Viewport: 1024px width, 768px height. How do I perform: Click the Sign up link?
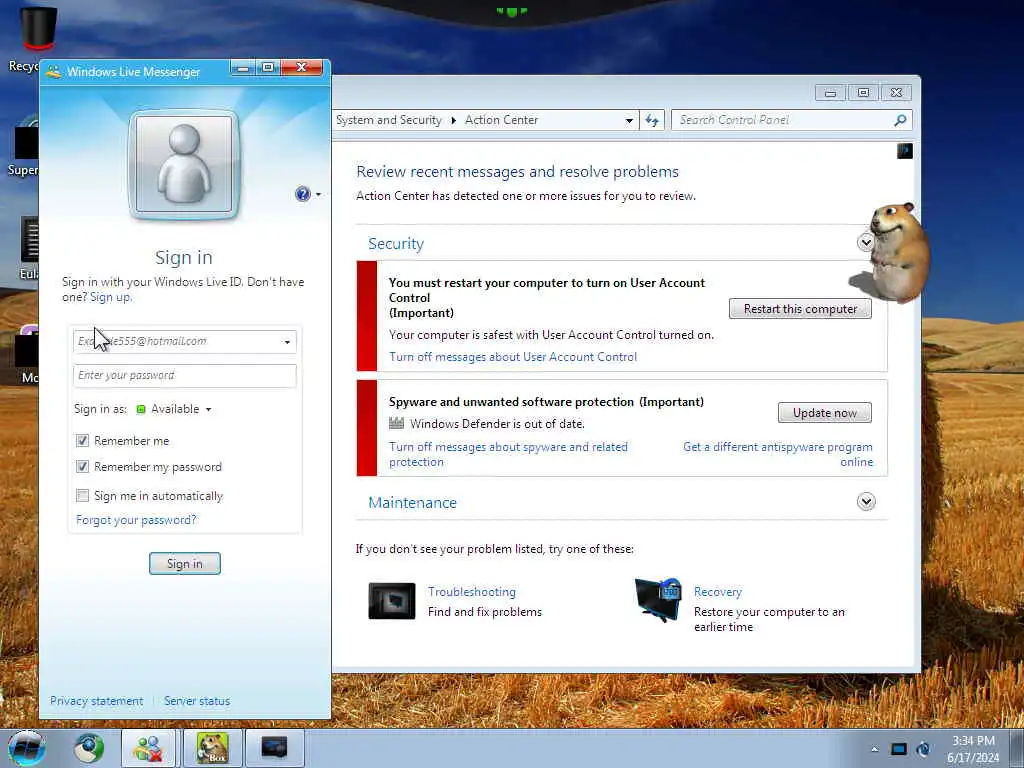(x=110, y=297)
